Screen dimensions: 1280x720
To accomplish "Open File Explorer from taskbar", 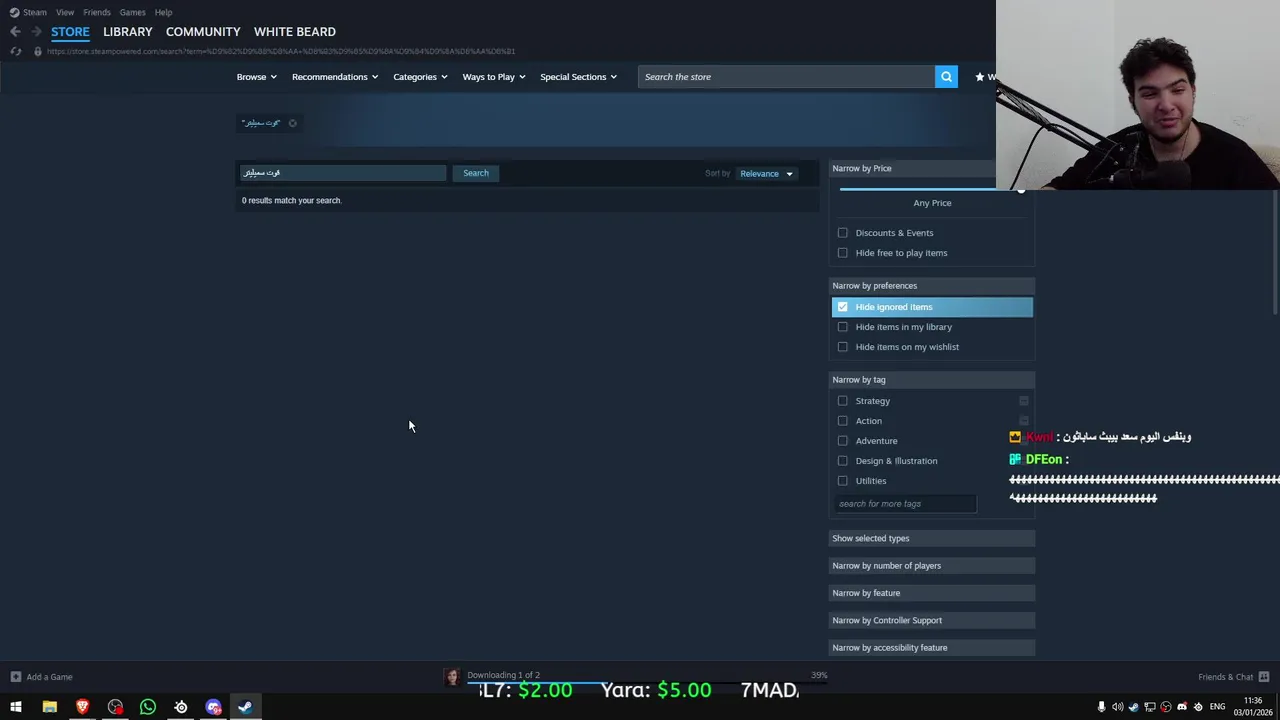I will point(49,707).
